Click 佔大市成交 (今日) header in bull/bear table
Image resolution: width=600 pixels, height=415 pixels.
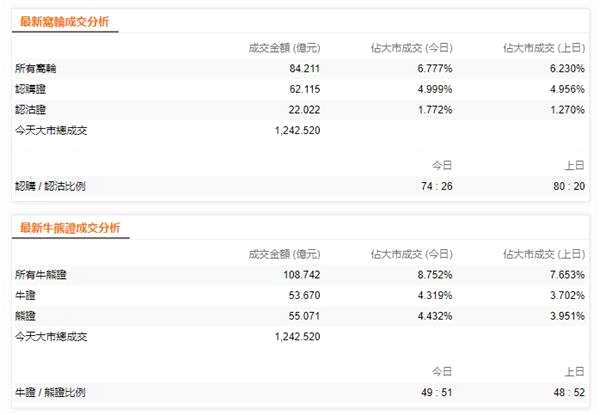coord(411,253)
